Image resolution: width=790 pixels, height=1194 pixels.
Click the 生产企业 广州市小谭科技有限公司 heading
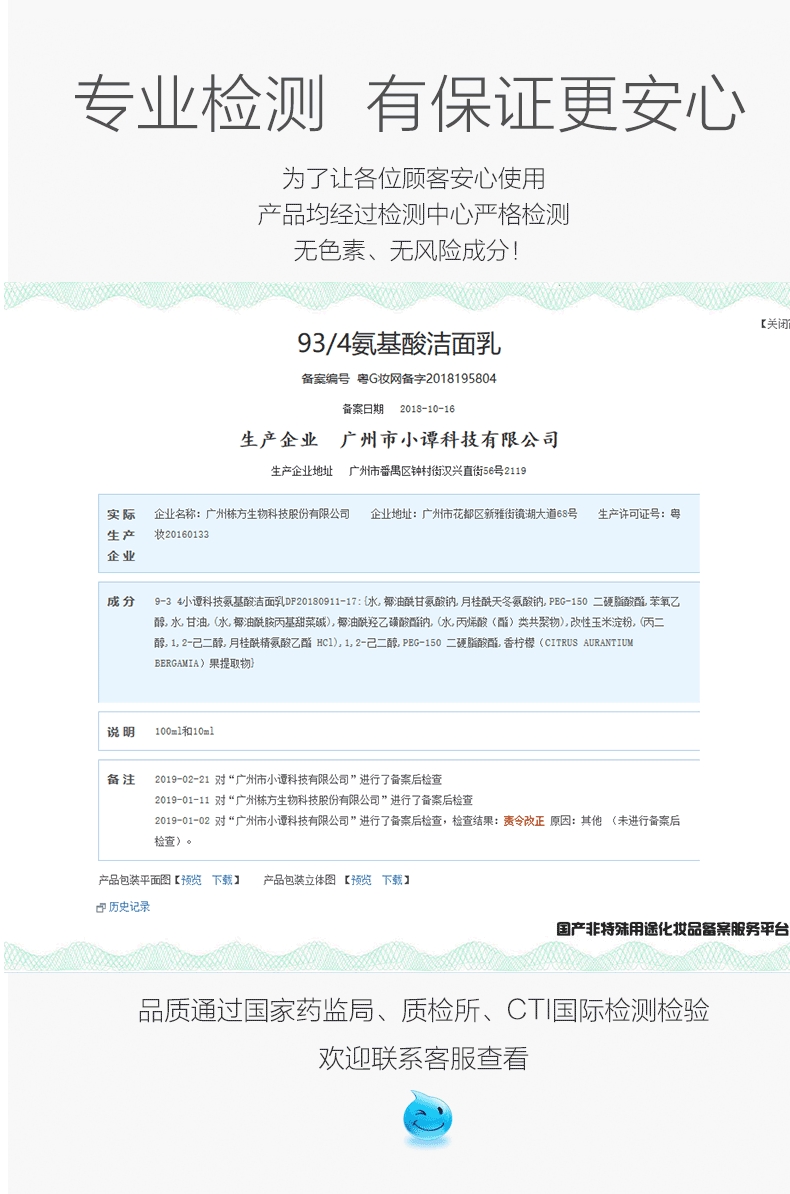(x=399, y=440)
